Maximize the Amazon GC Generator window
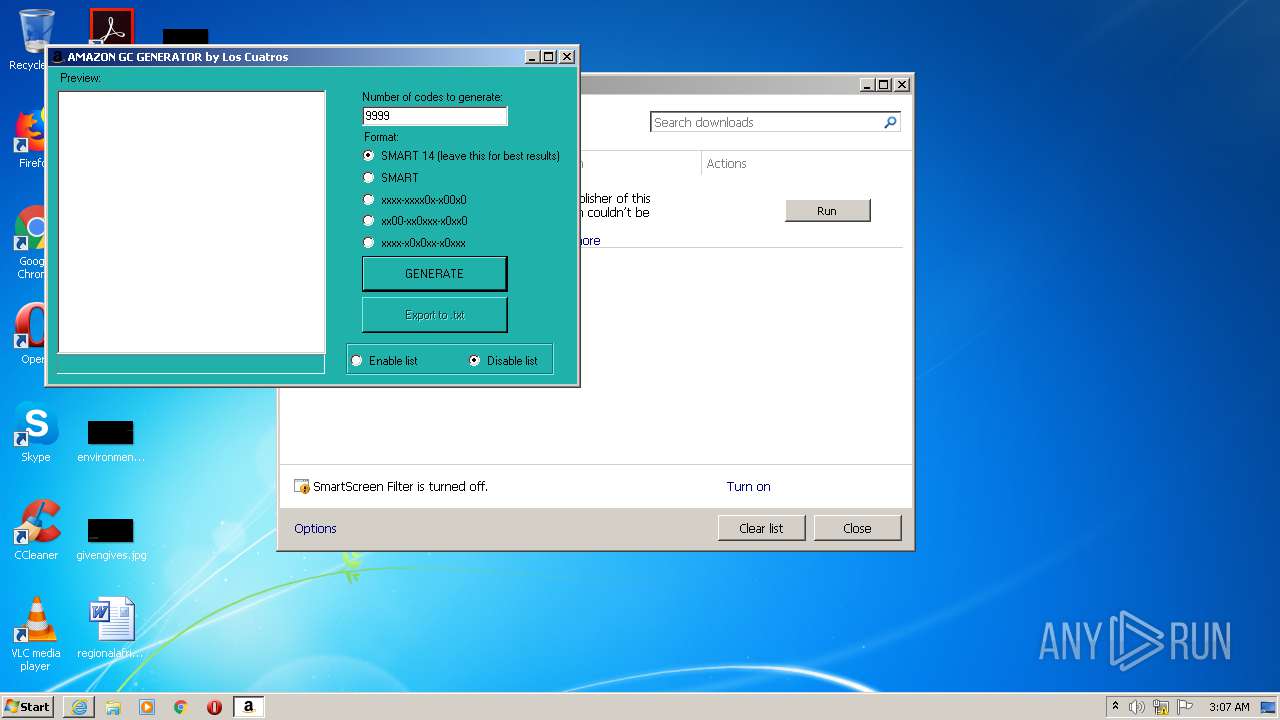Image resolution: width=1280 pixels, height=720 pixels. (548, 57)
